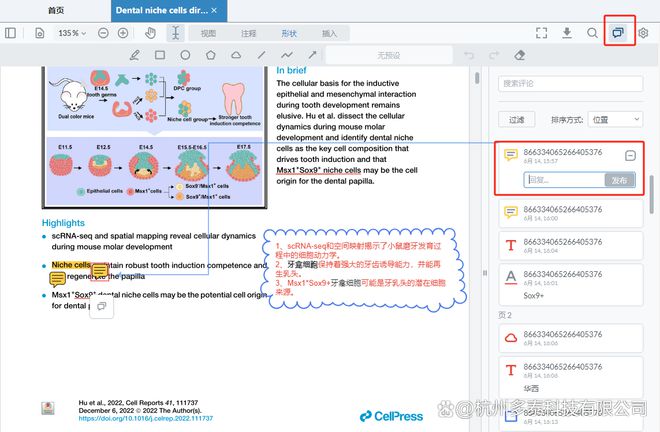The image size is (660, 432).
Task: Toggle the text selection cursor tool
Action: pyautogui.click(x=176, y=33)
